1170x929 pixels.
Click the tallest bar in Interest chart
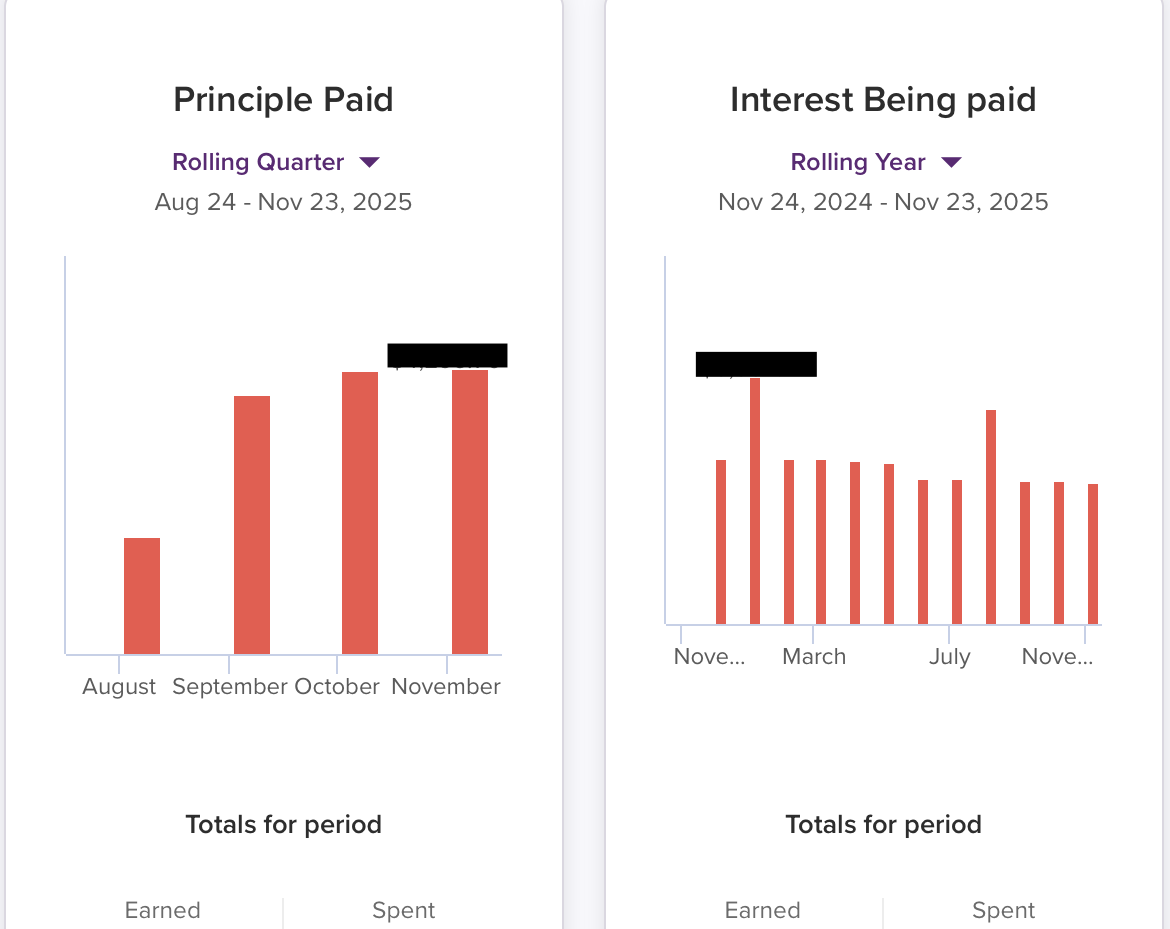click(x=755, y=500)
